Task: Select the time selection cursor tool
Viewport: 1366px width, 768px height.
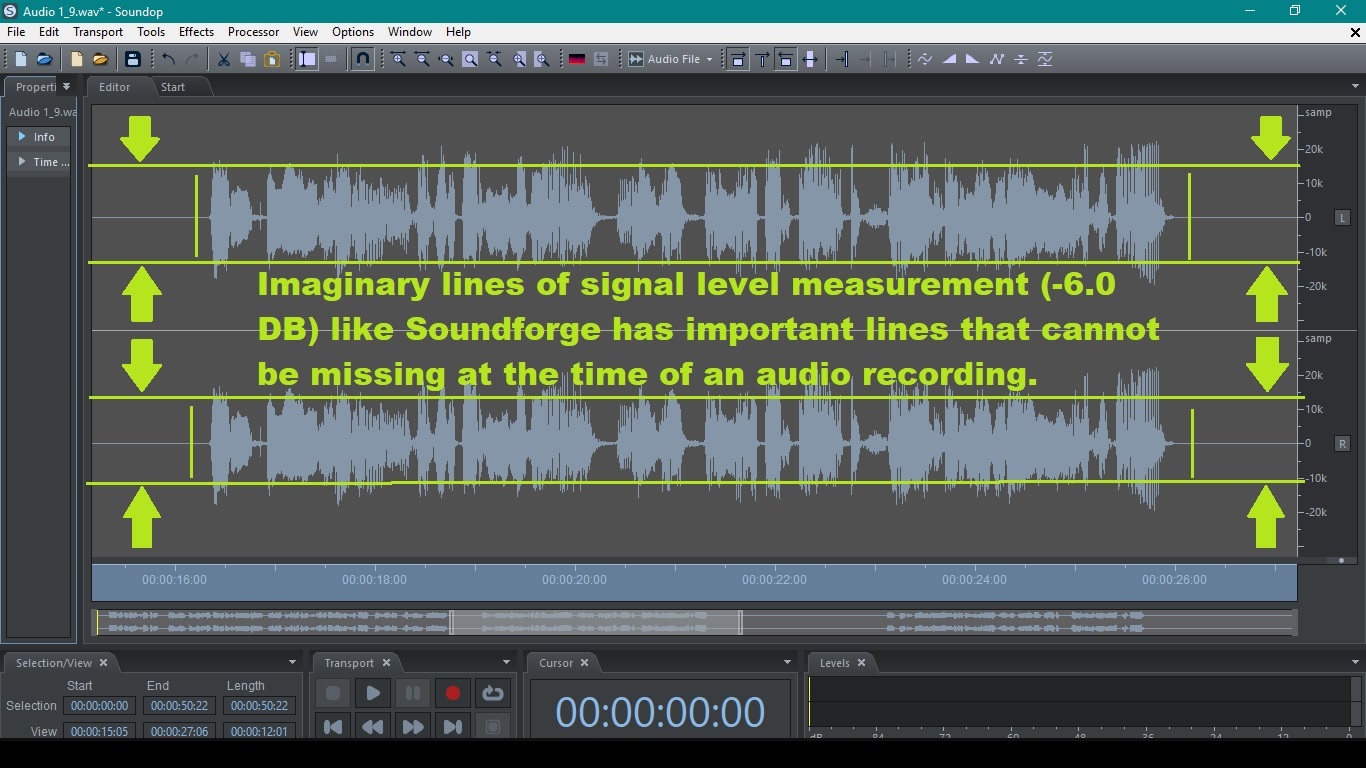Action: [307, 59]
